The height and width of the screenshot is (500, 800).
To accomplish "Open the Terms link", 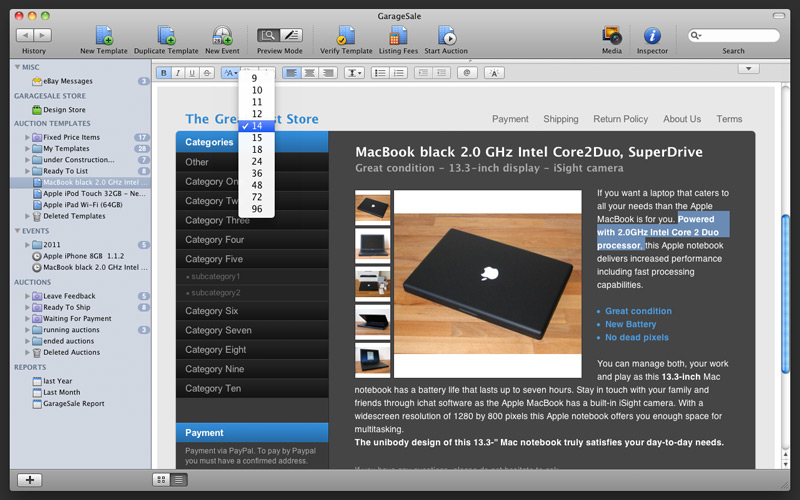I will (x=729, y=119).
